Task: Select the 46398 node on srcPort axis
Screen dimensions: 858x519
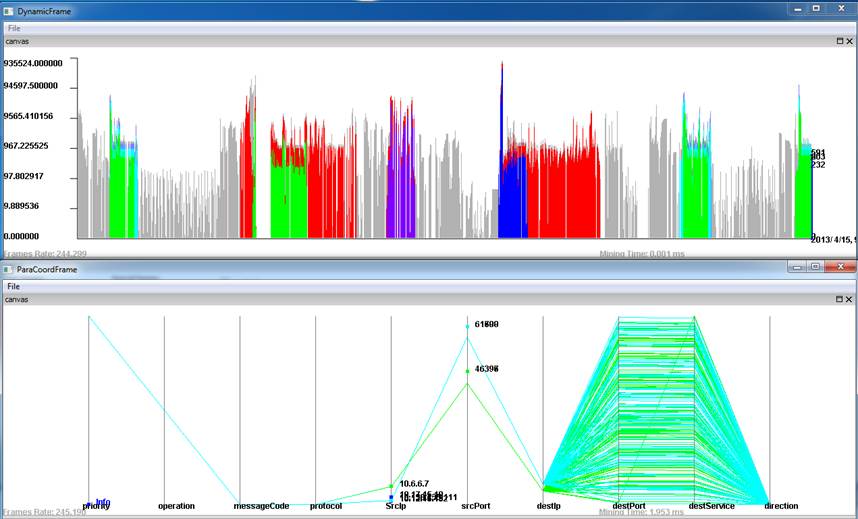Action: [x=467, y=371]
